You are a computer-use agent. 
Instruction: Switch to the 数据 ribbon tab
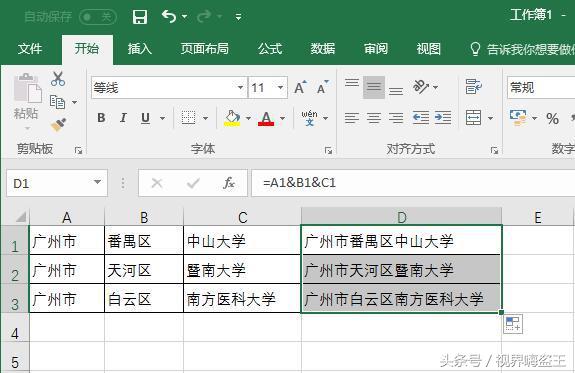click(323, 49)
